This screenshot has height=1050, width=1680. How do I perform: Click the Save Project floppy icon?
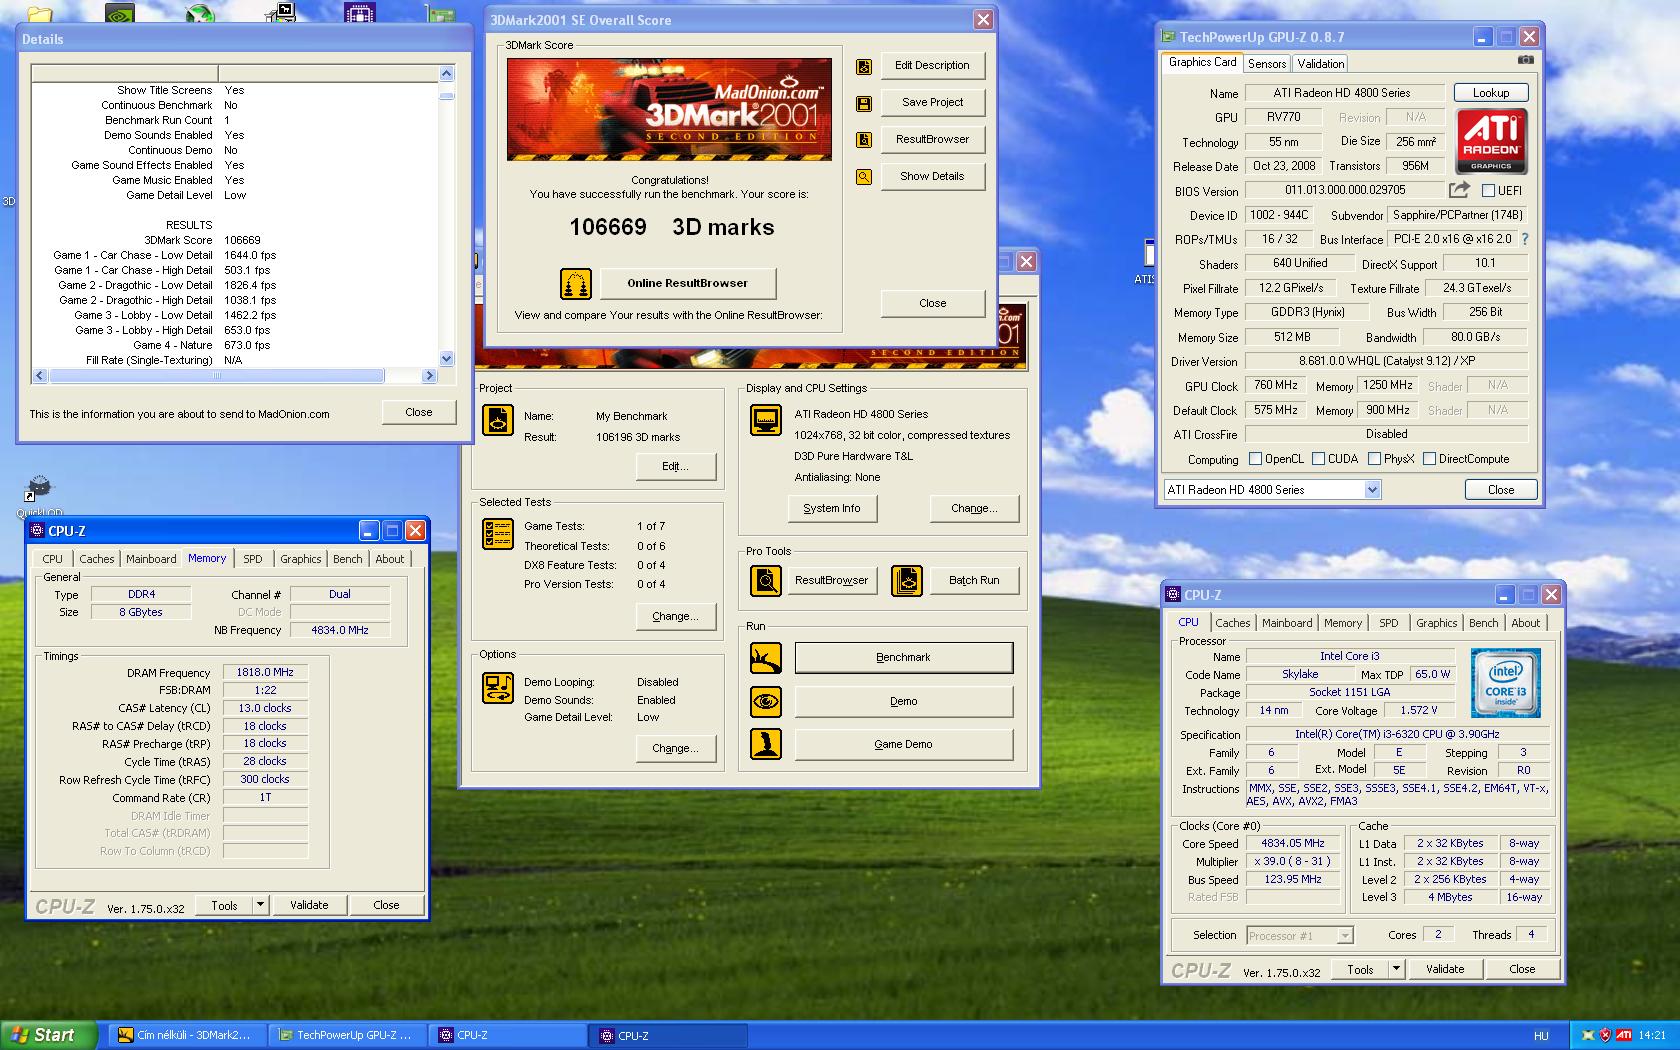tap(864, 104)
